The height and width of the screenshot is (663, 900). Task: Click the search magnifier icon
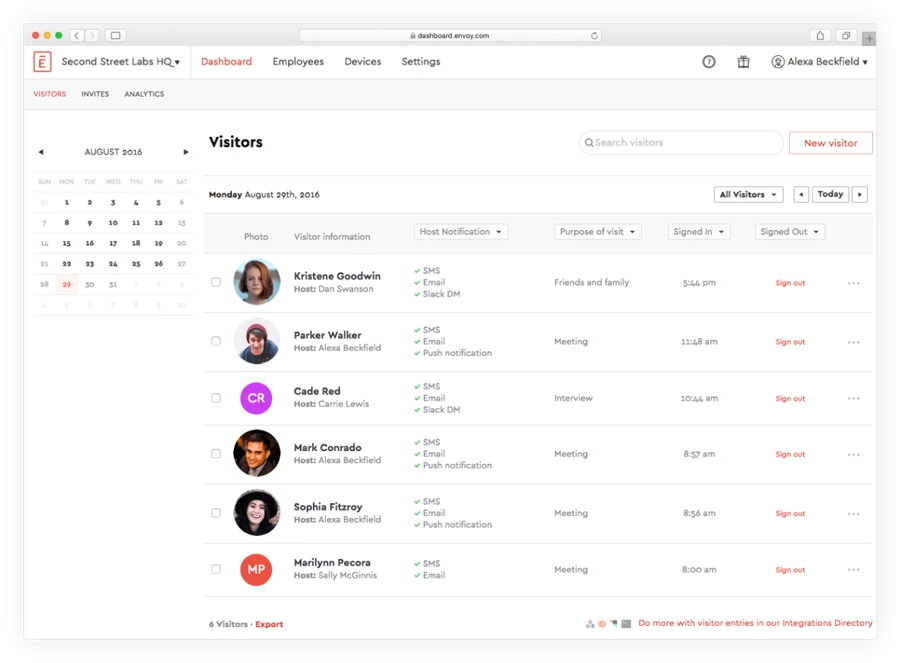pyautogui.click(x=589, y=143)
